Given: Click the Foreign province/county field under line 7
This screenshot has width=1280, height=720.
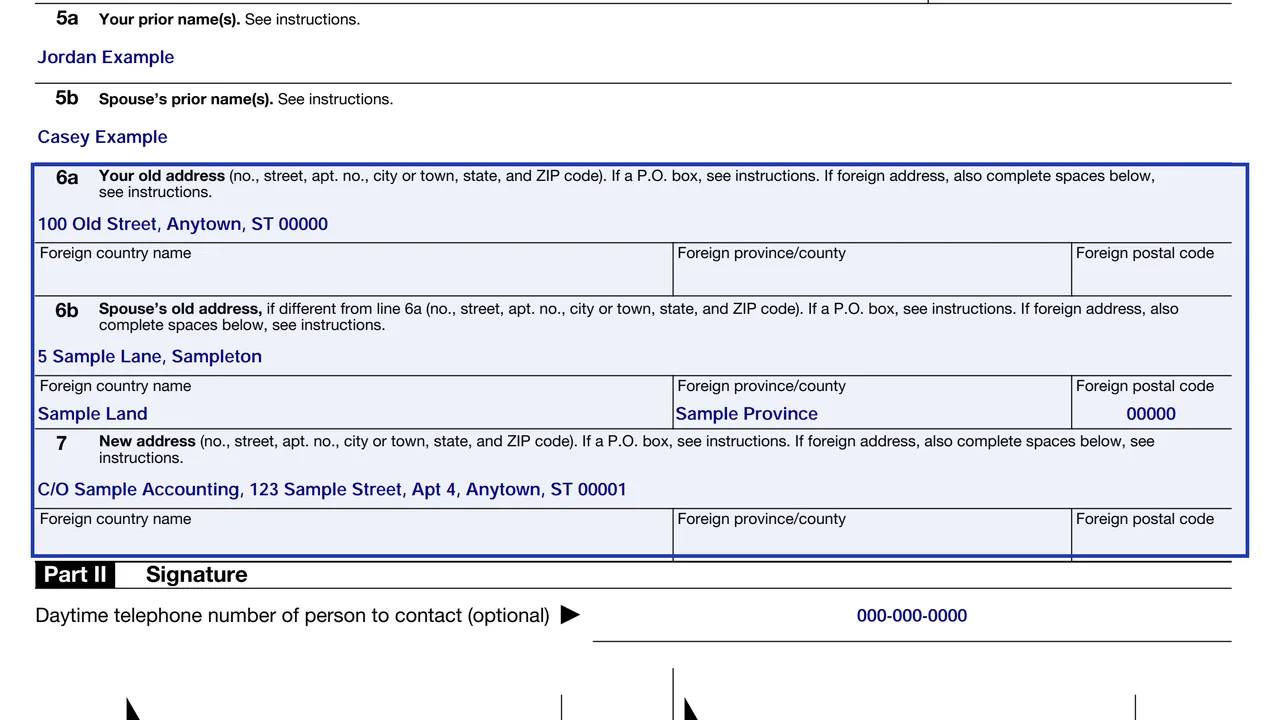Looking at the screenshot, I should click(872, 544).
